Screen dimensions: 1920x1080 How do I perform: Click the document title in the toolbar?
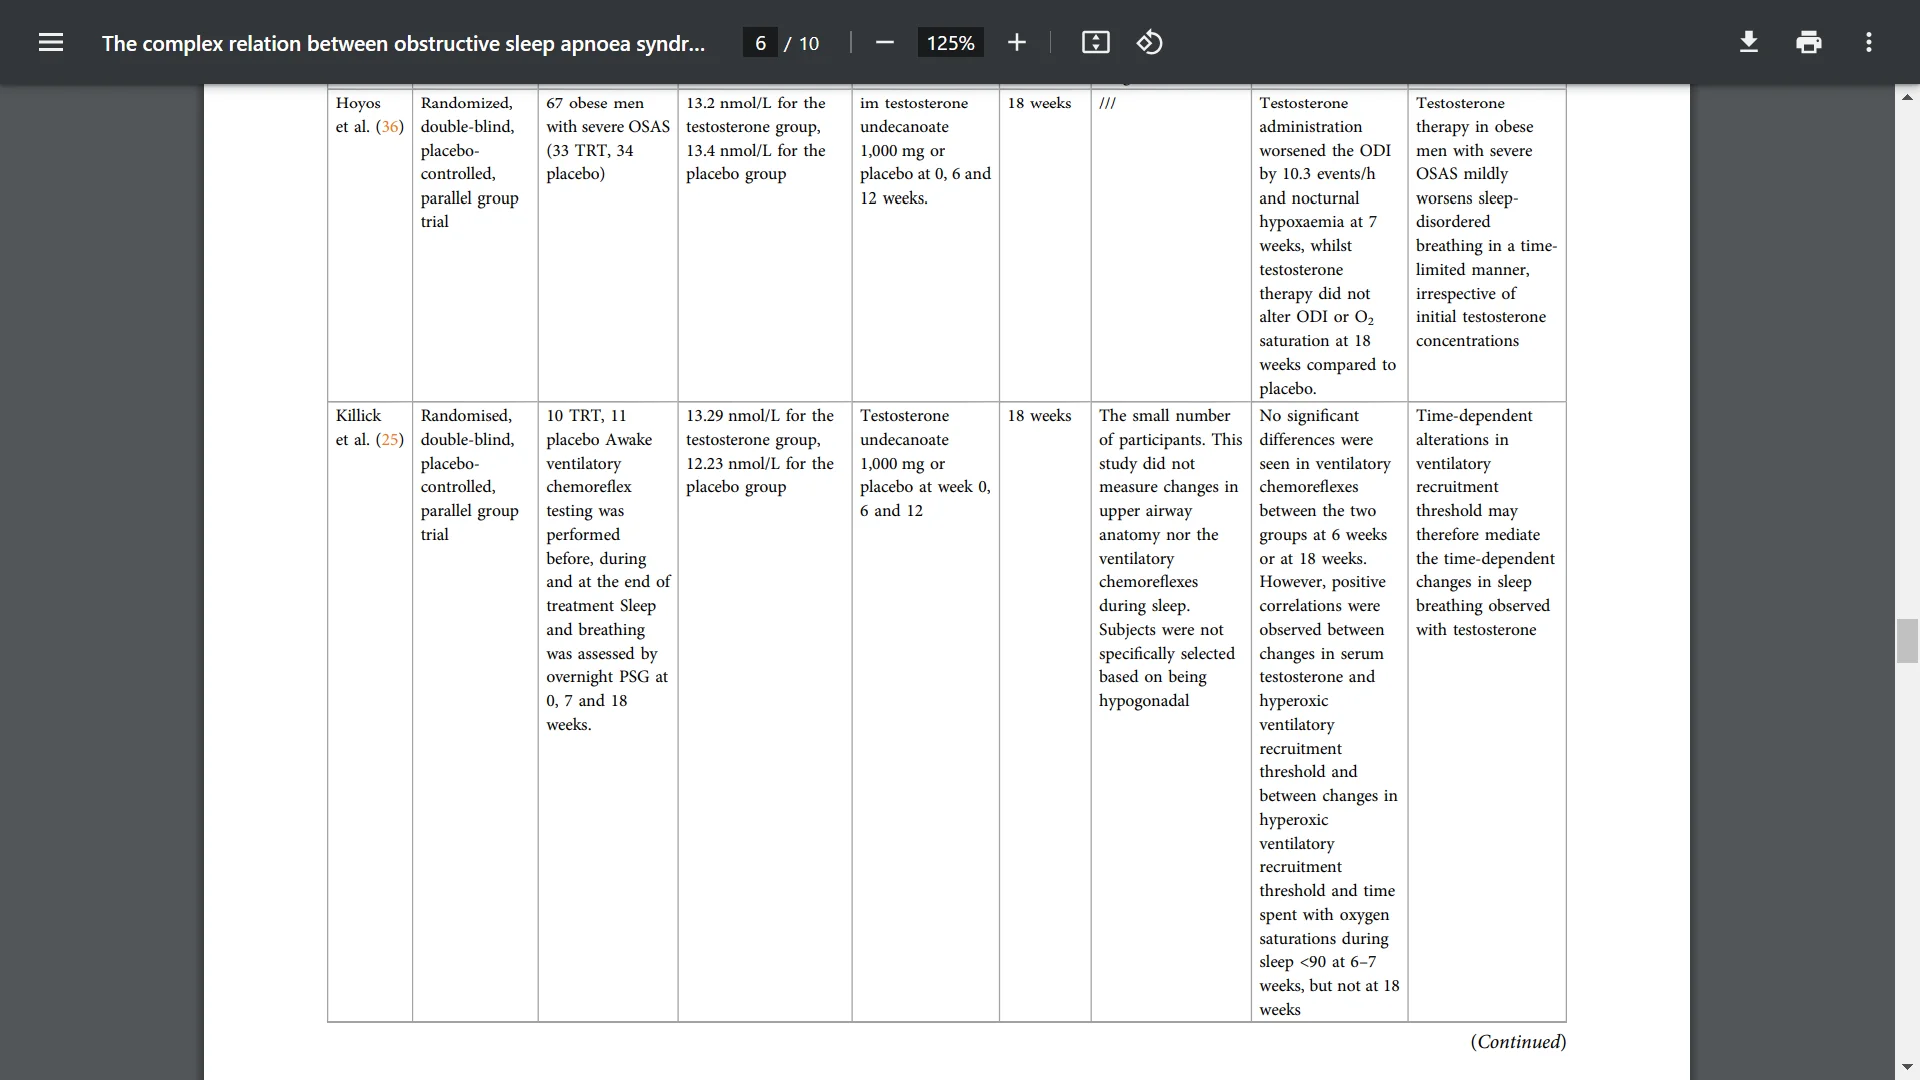pos(403,43)
